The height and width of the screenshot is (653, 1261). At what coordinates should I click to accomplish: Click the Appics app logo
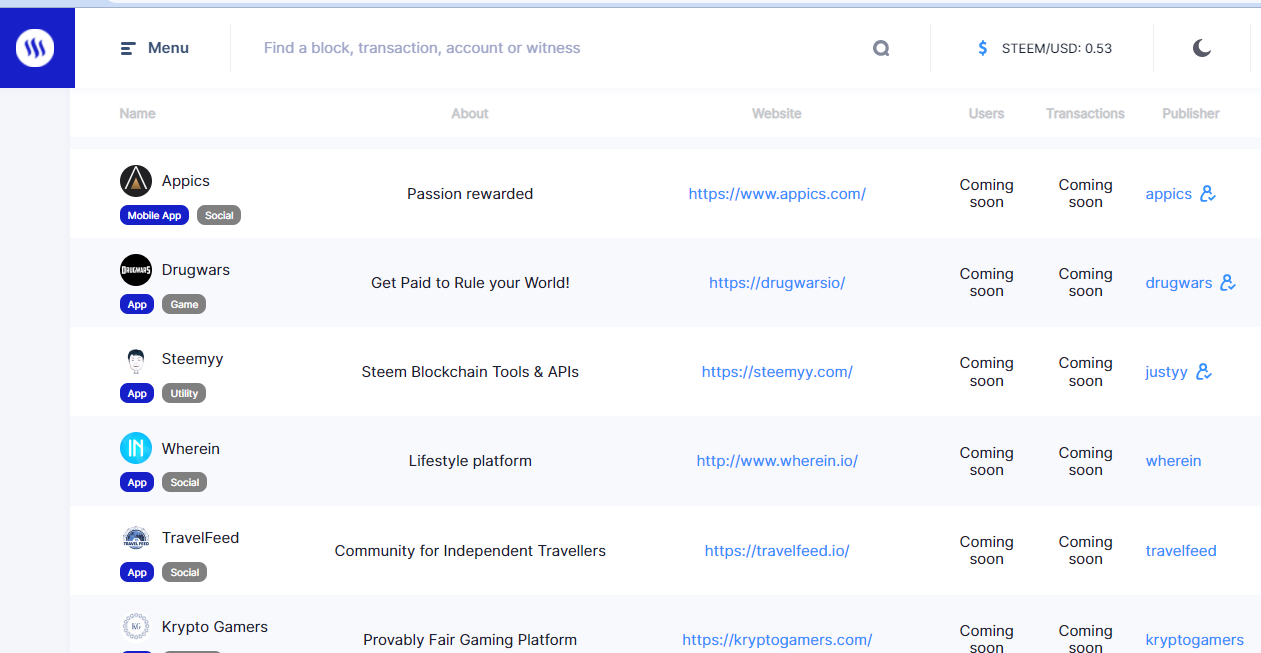coord(136,181)
